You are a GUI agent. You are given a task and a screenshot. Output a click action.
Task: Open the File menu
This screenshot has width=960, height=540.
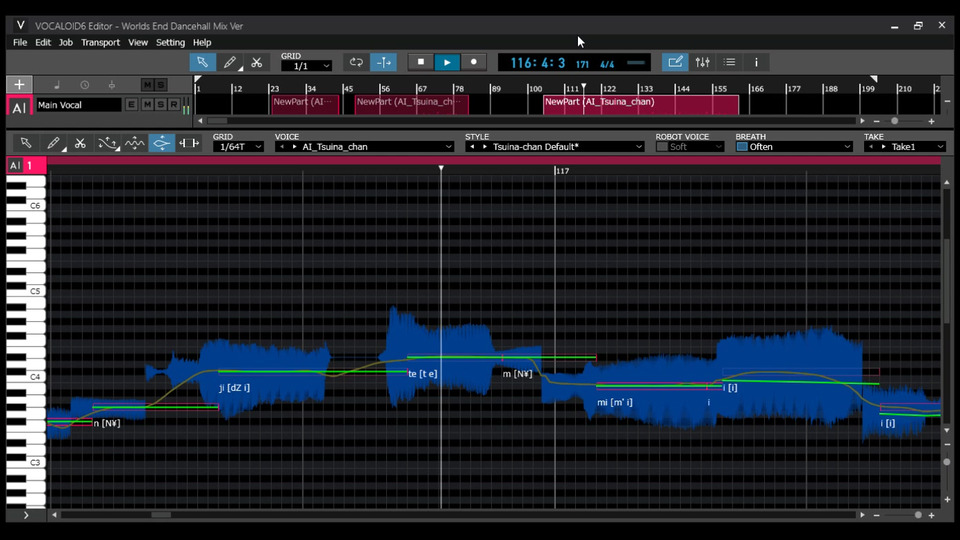pyautogui.click(x=20, y=42)
